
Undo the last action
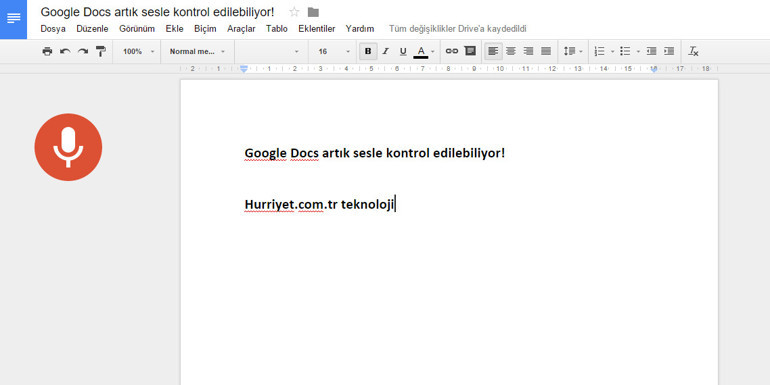65,51
